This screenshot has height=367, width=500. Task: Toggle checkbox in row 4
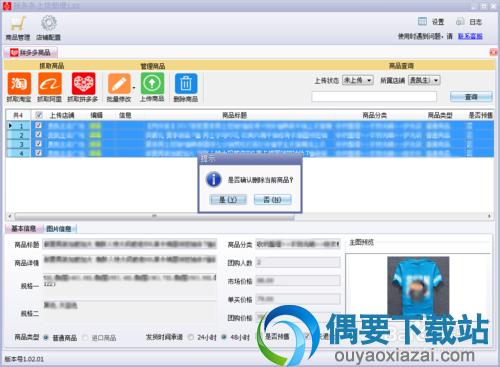[x=39, y=153]
